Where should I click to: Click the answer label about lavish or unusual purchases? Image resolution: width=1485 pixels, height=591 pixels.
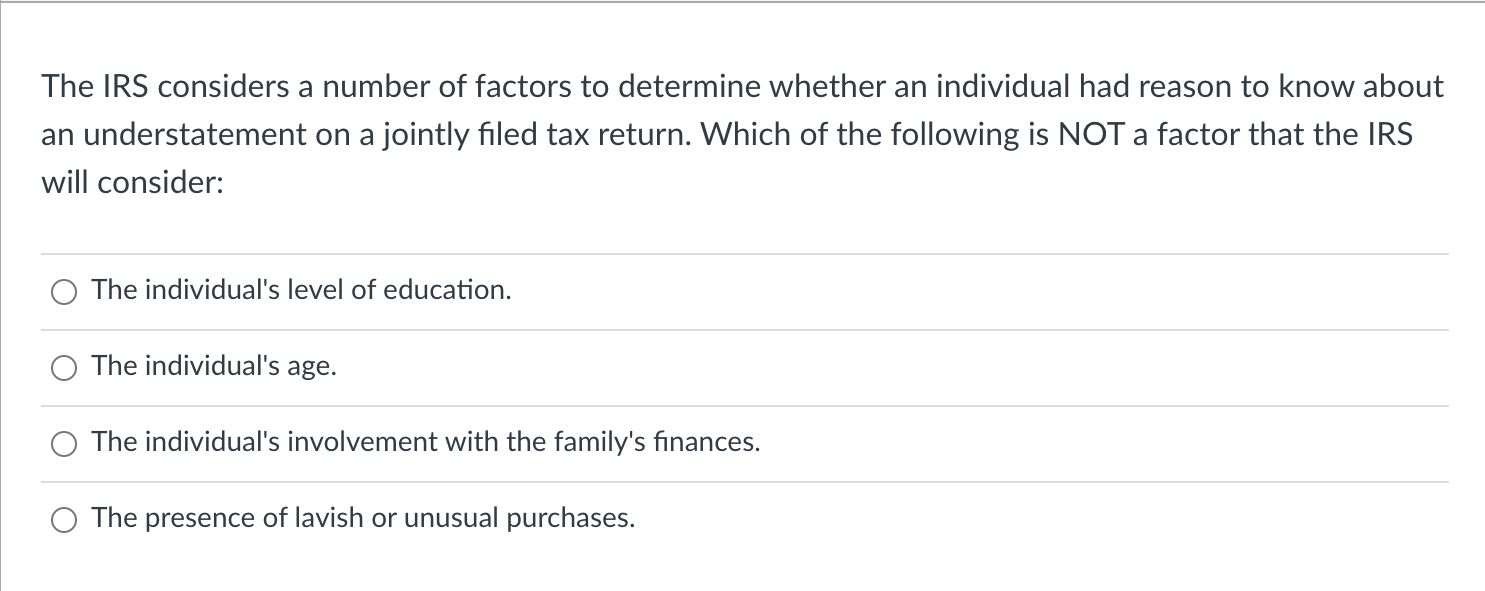[x=364, y=518]
